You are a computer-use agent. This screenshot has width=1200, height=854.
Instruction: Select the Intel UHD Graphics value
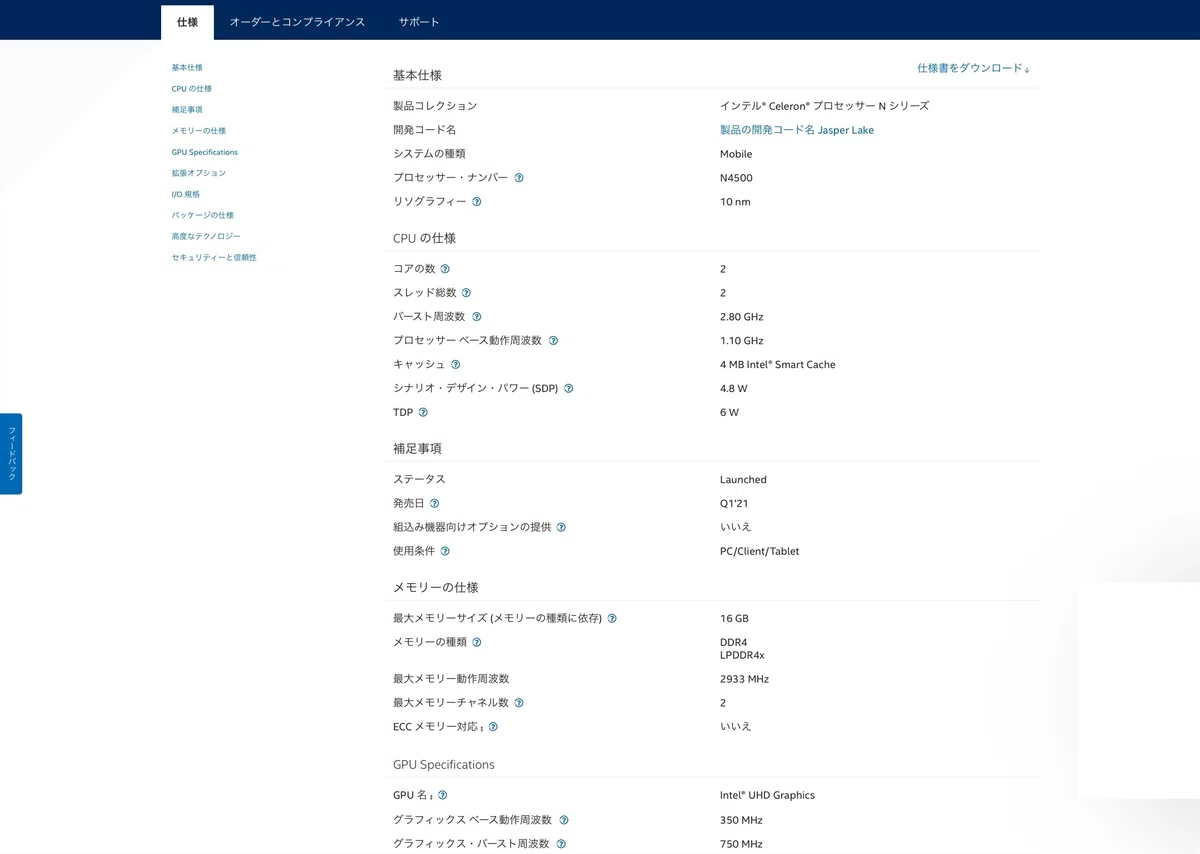pos(767,796)
